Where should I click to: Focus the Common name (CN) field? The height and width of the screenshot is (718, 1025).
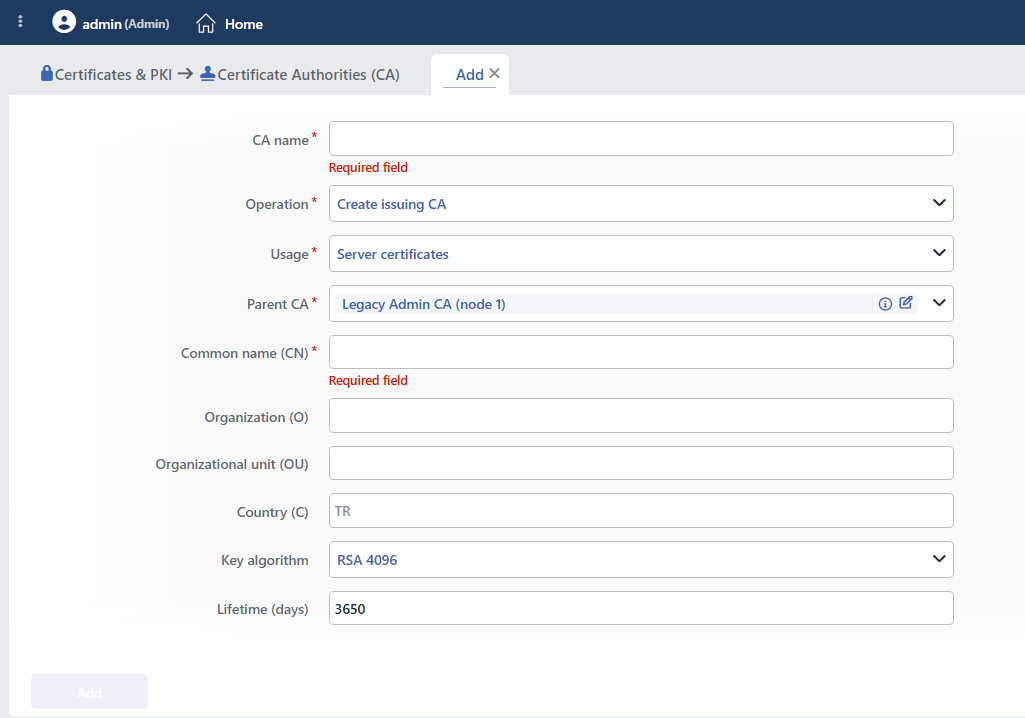[x=641, y=352]
